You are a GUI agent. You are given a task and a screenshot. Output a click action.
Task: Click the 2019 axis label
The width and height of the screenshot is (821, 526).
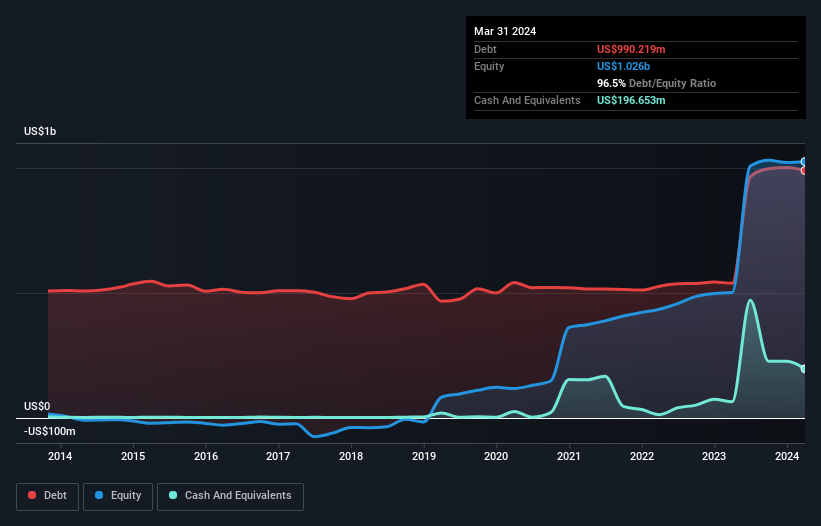pyautogui.click(x=424, y=456)
